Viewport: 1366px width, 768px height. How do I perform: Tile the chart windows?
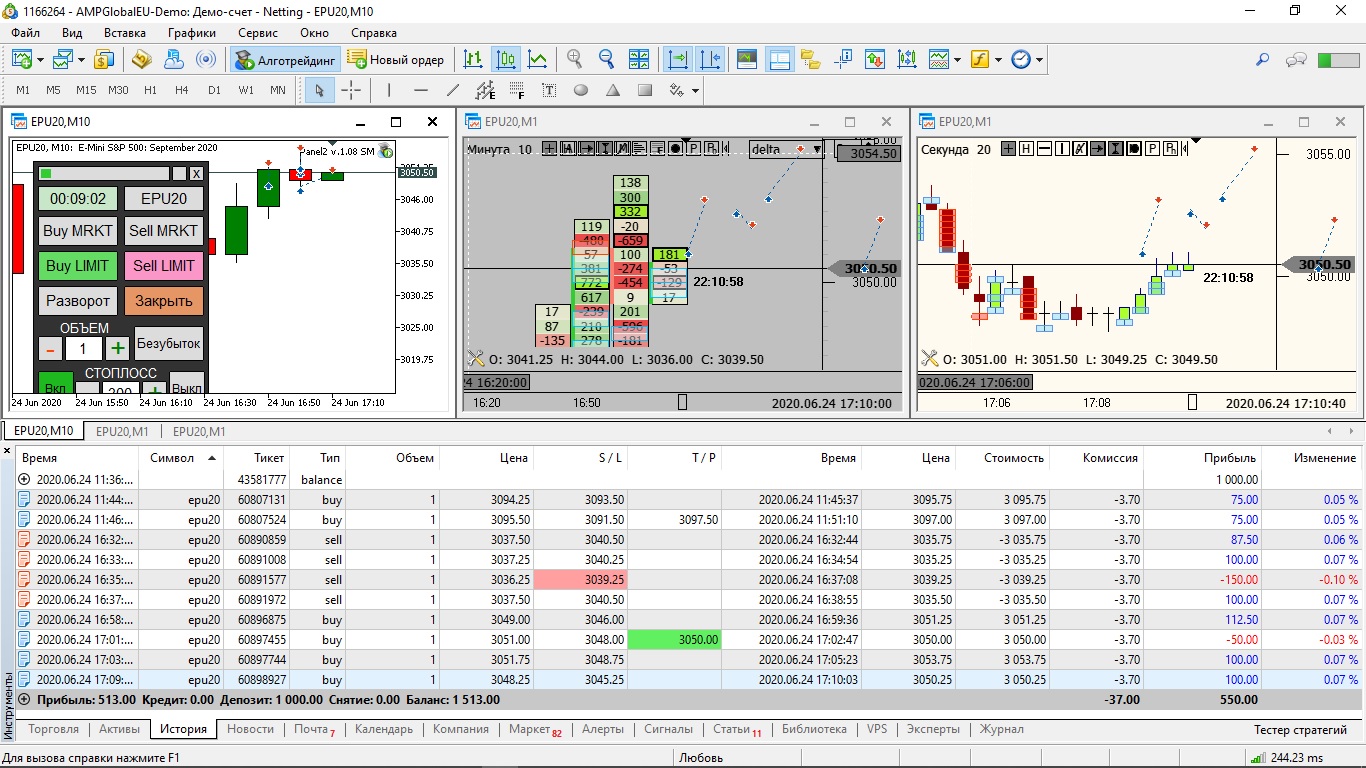(639, 59)
